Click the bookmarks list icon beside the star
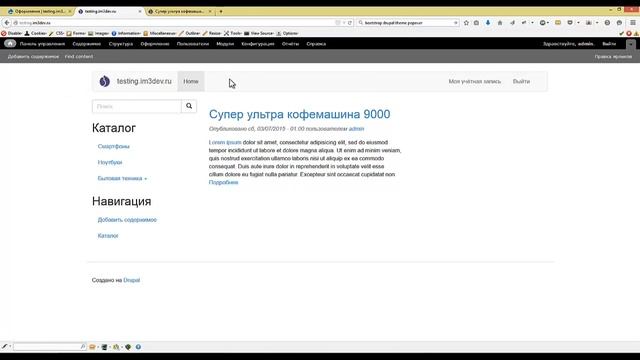 pos(476,23)
